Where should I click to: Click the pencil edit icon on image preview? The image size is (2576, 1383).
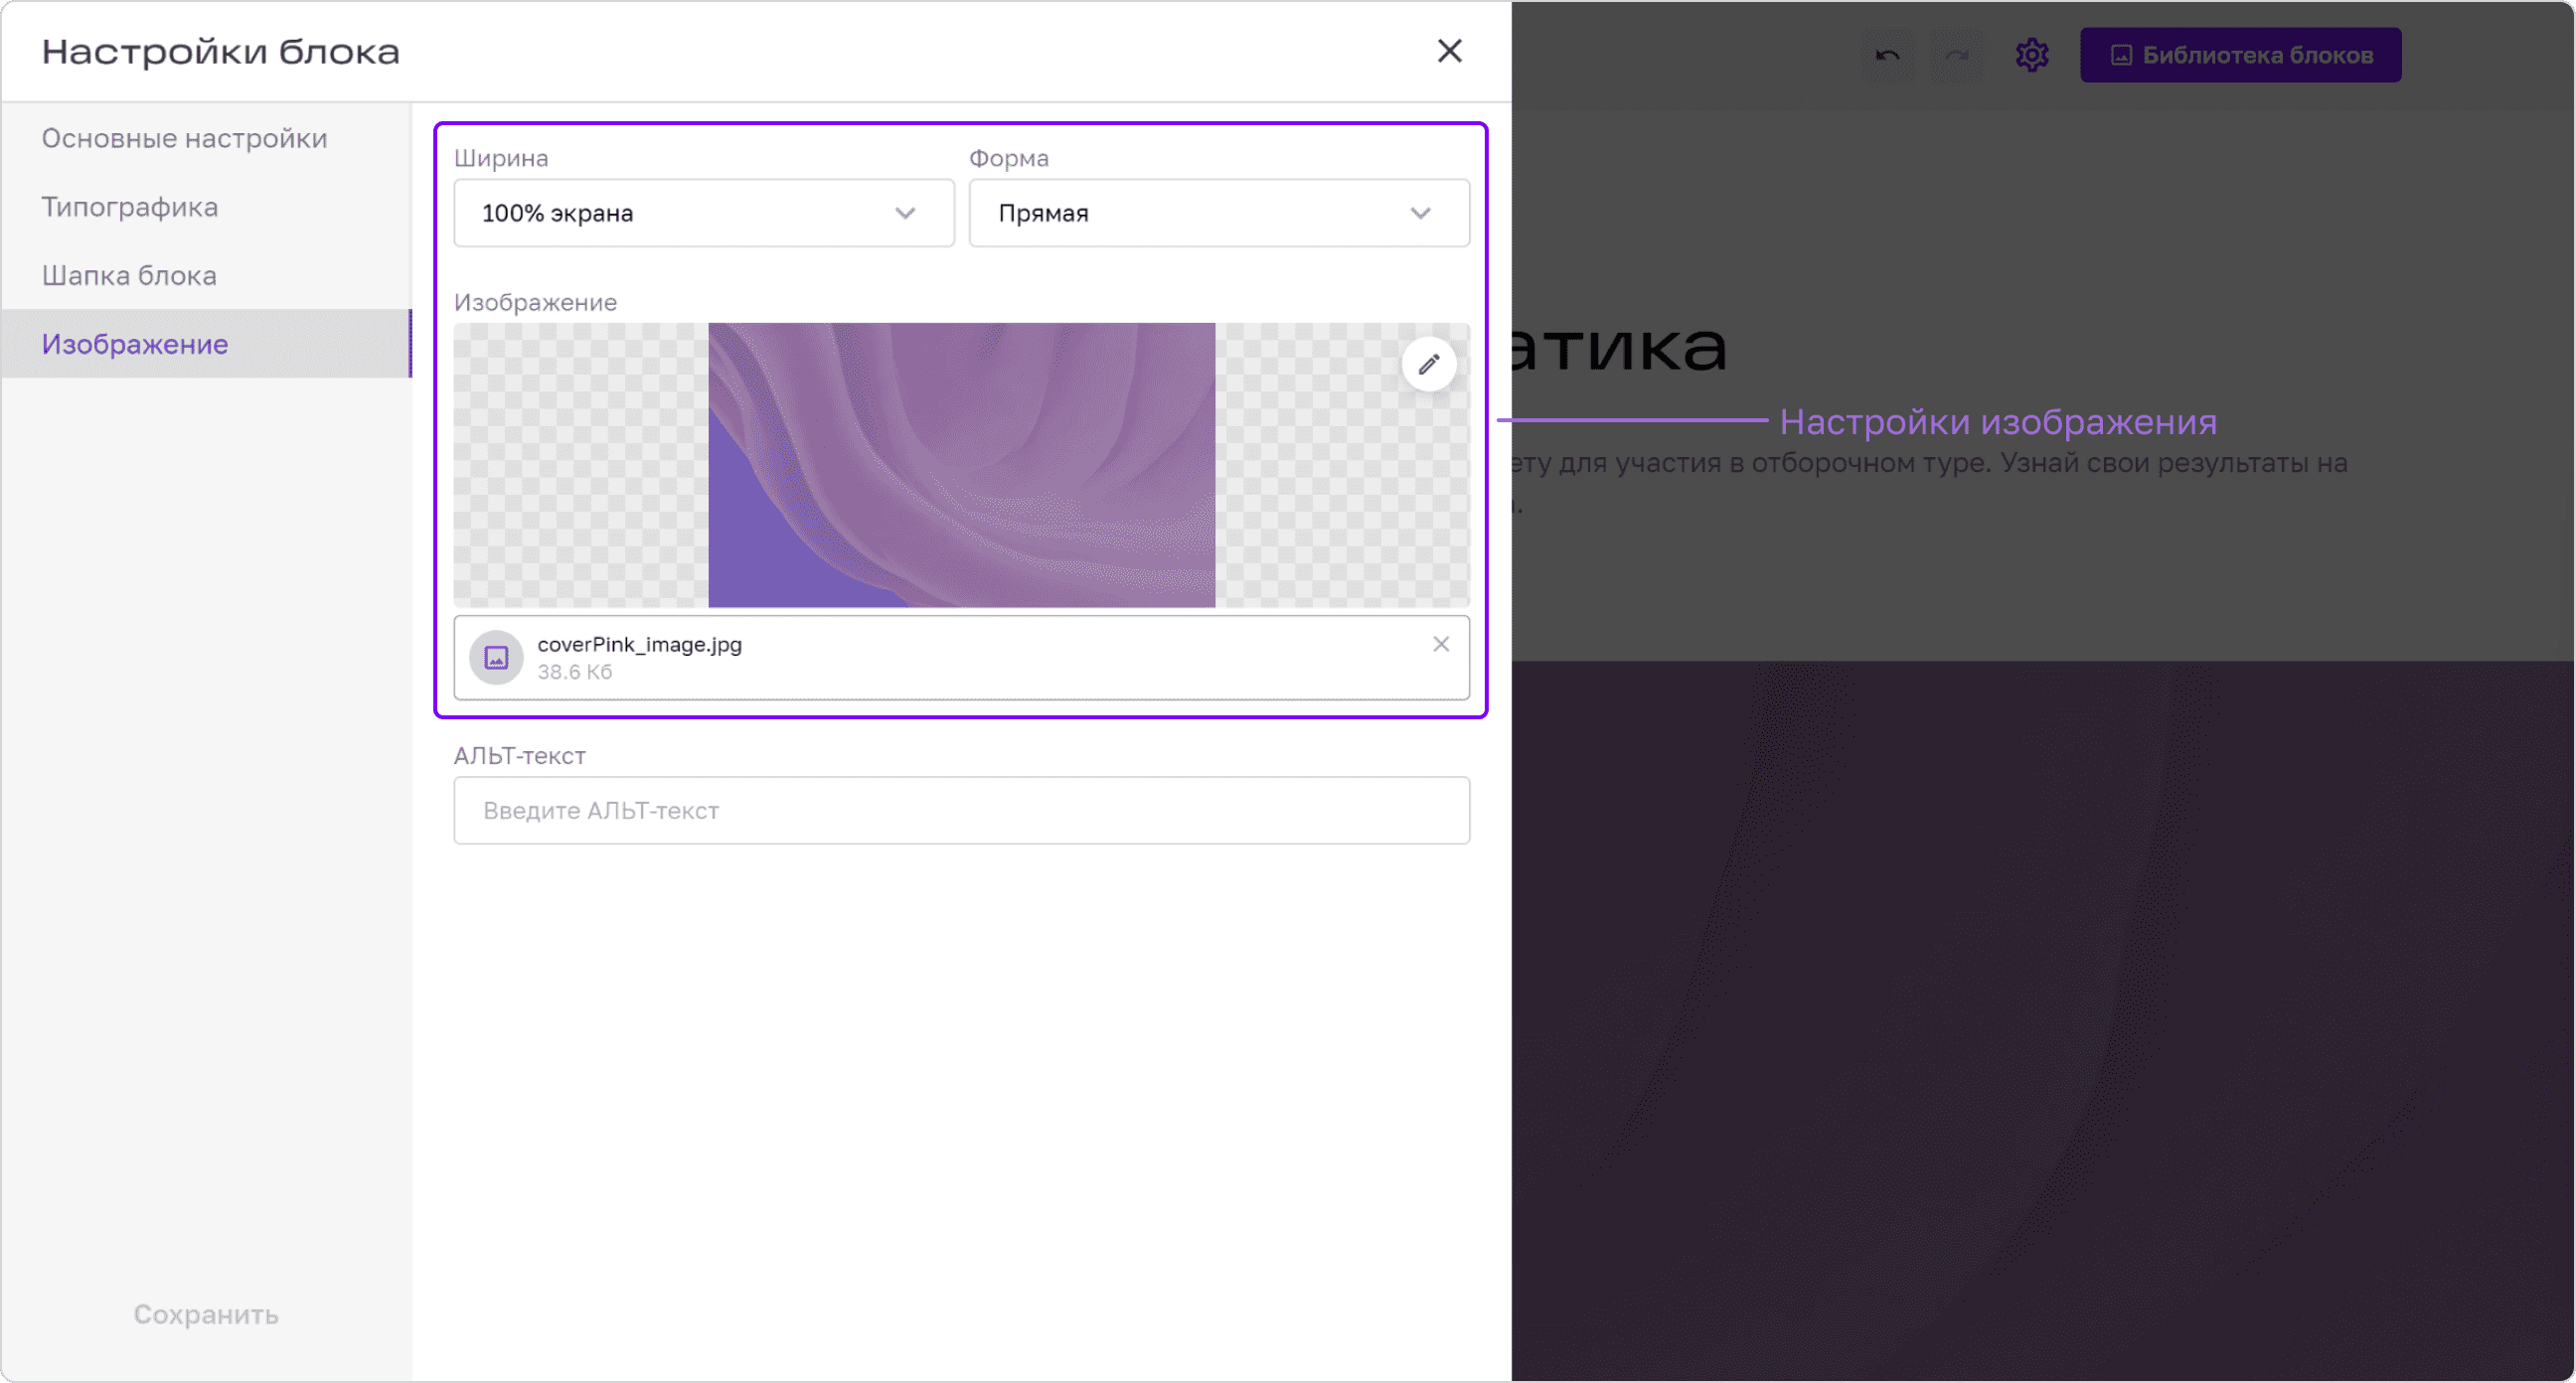[x=1429, y=364]
